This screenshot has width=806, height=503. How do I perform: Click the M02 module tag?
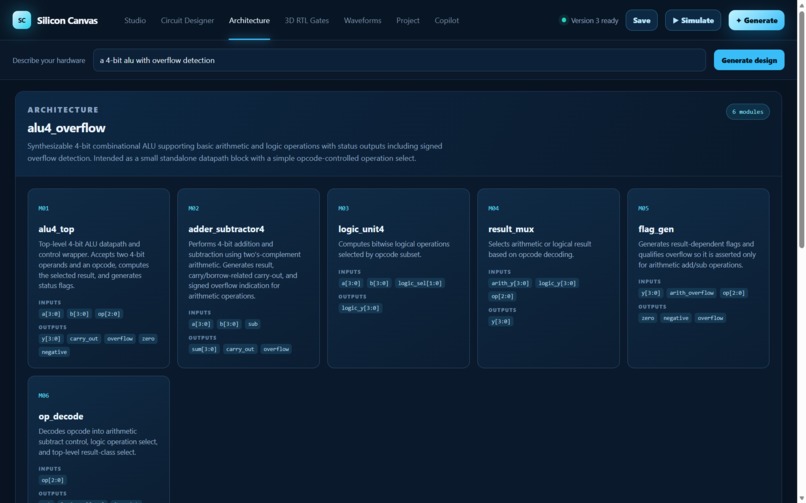click(193, 208)
